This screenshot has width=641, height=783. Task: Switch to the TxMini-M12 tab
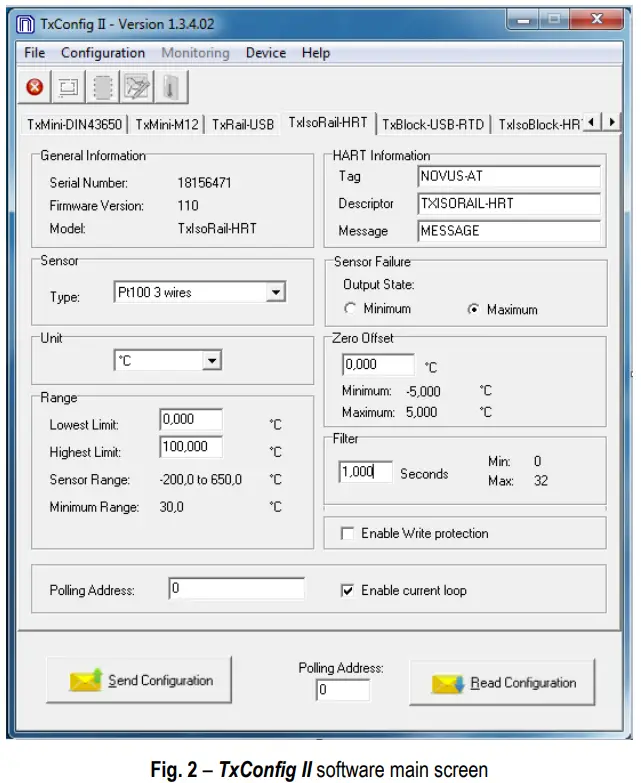coord(167,124)
